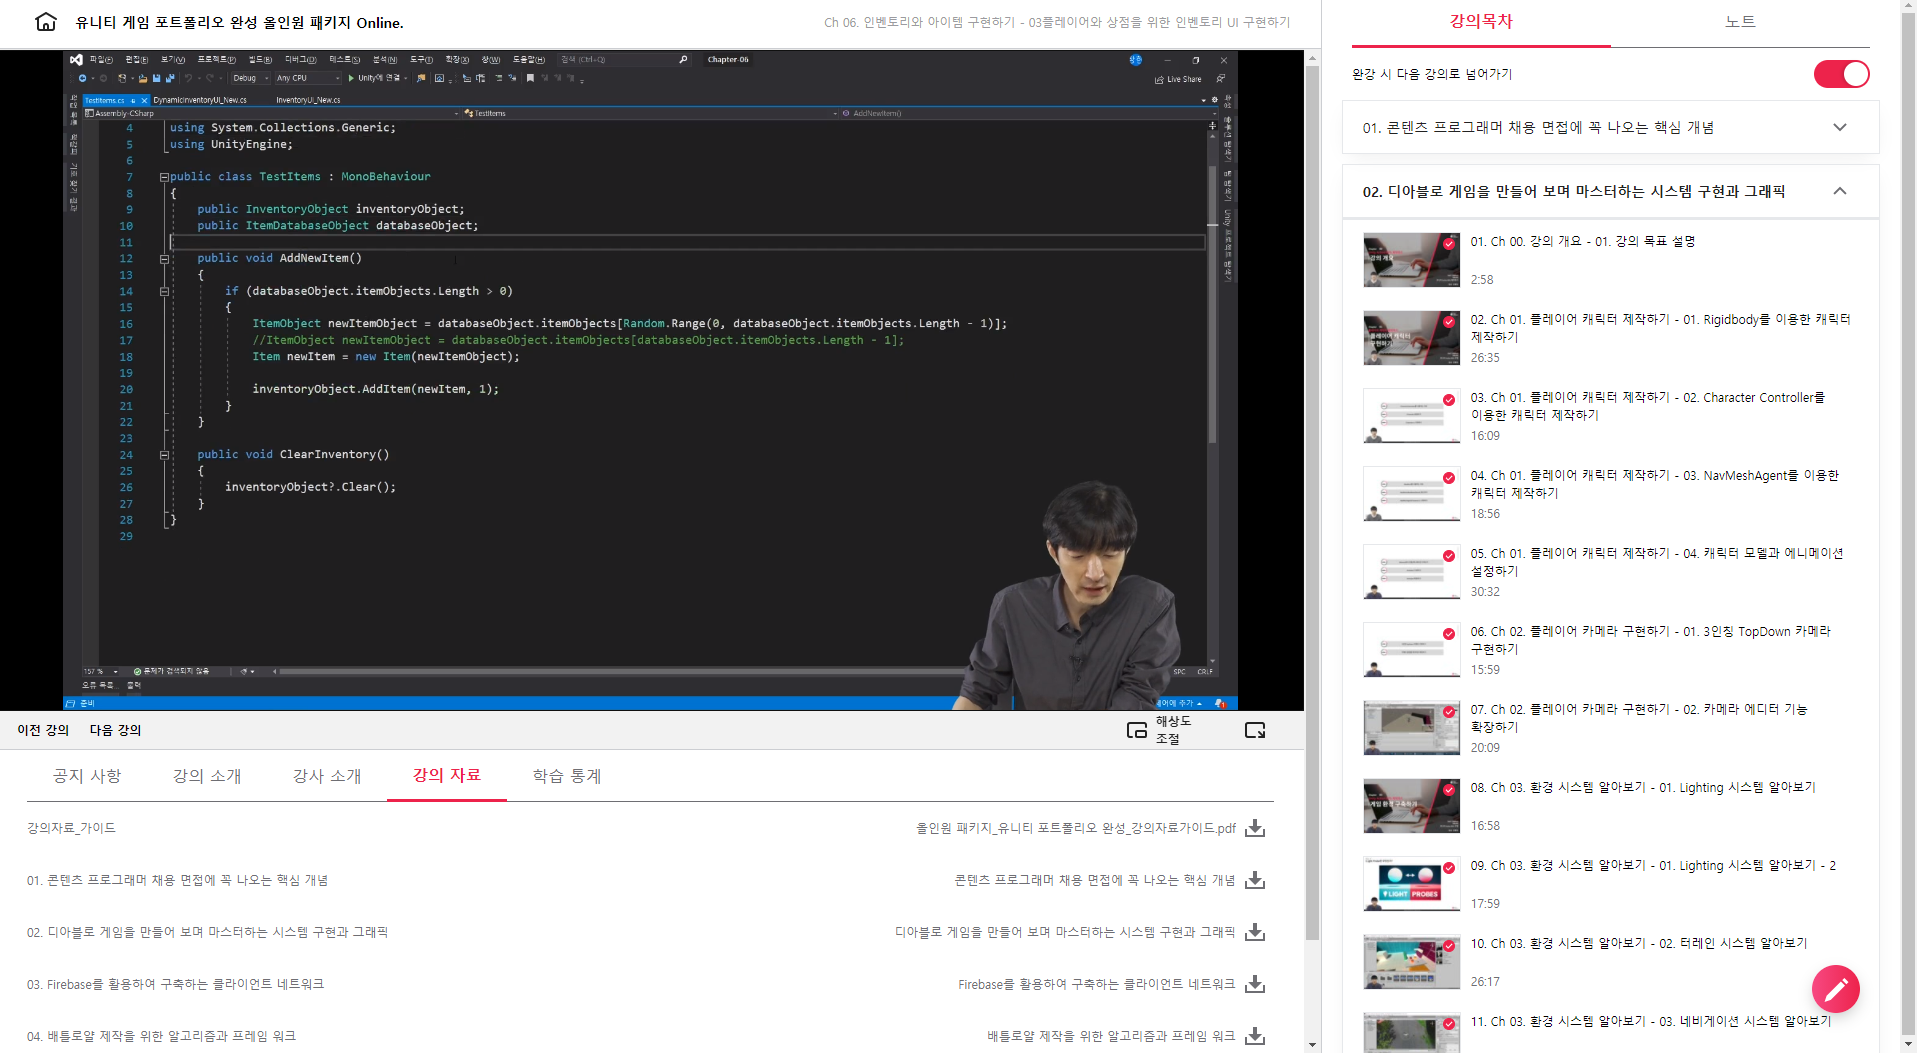The image size is (1917, 1053).
Task: Click the Save icon in Visual Studio toolbar
Action: click(156, 78)
